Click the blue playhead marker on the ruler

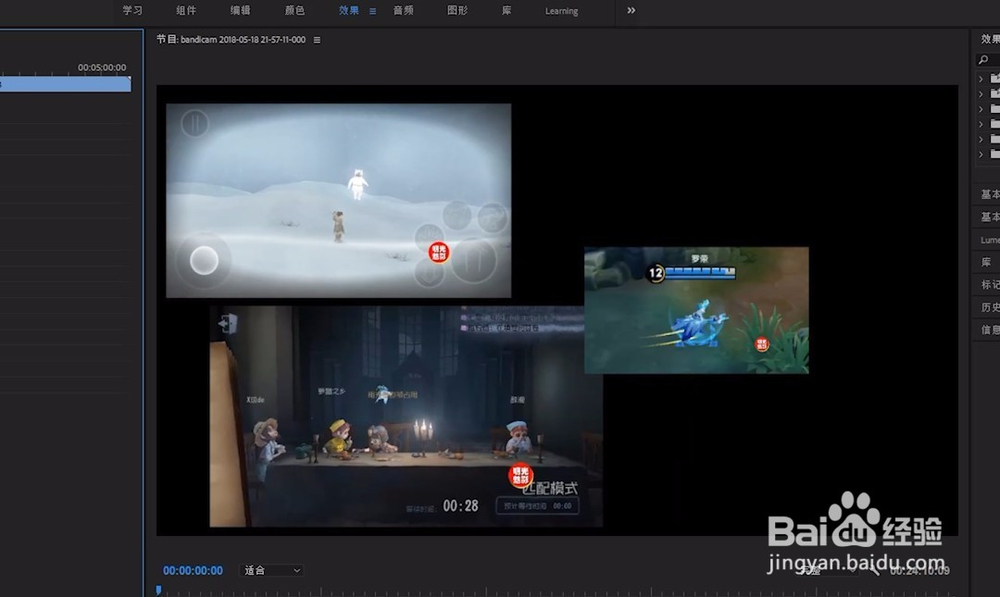click(x=159, y=590)
